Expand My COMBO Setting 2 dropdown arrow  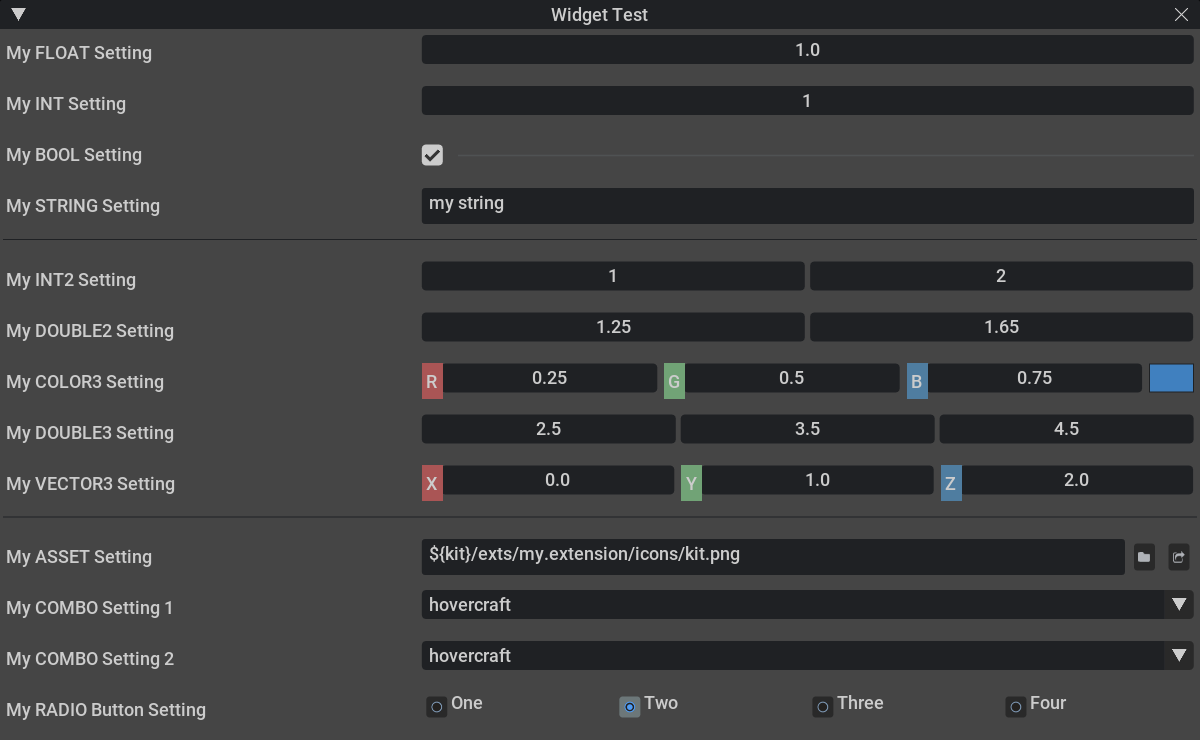point(1179,656)
